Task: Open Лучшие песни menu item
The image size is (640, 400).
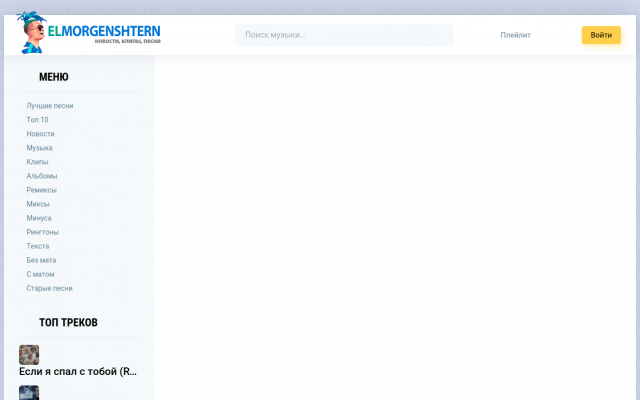Action: tap(50, 106)
